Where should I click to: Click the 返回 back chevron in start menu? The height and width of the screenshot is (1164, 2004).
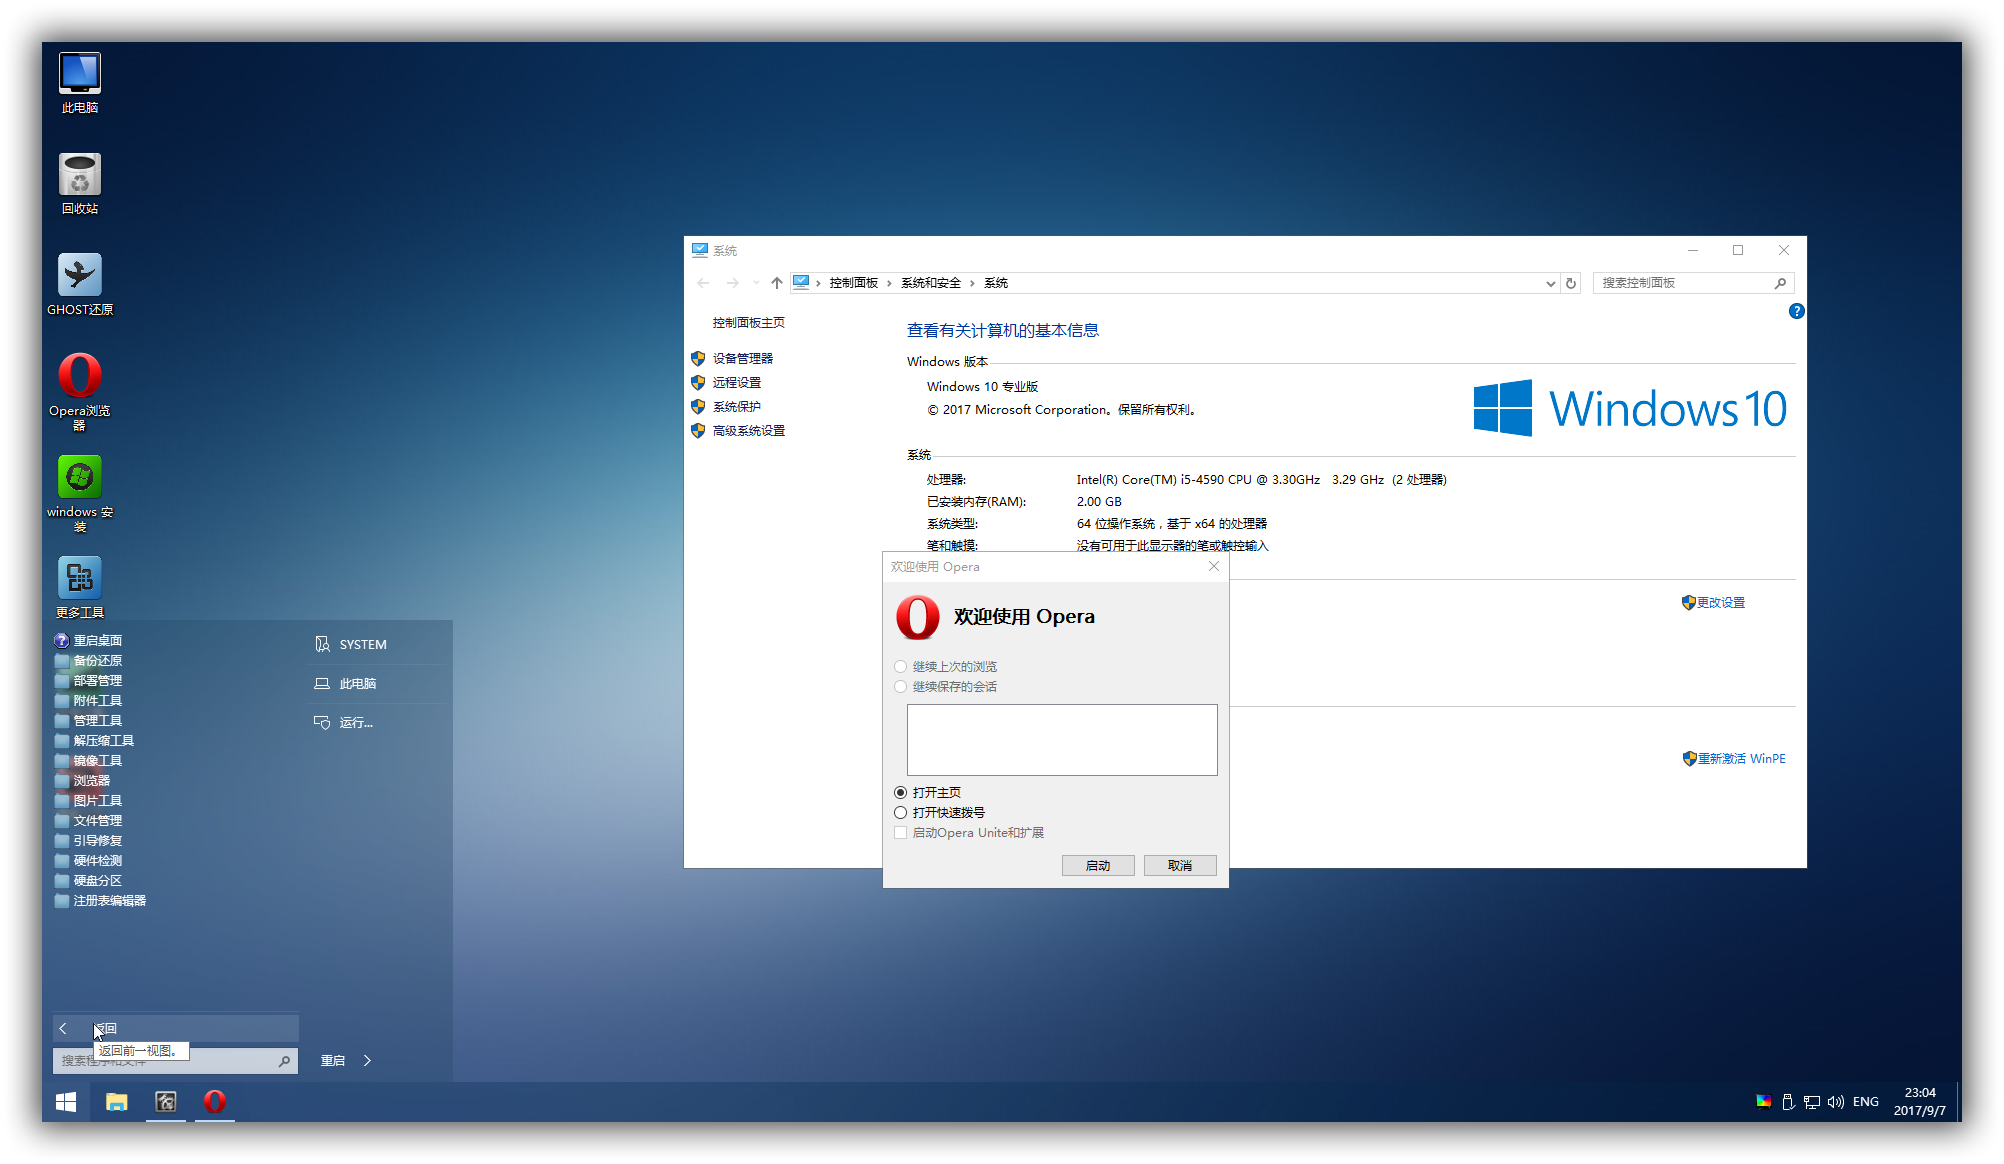(x=63, y=1028)
